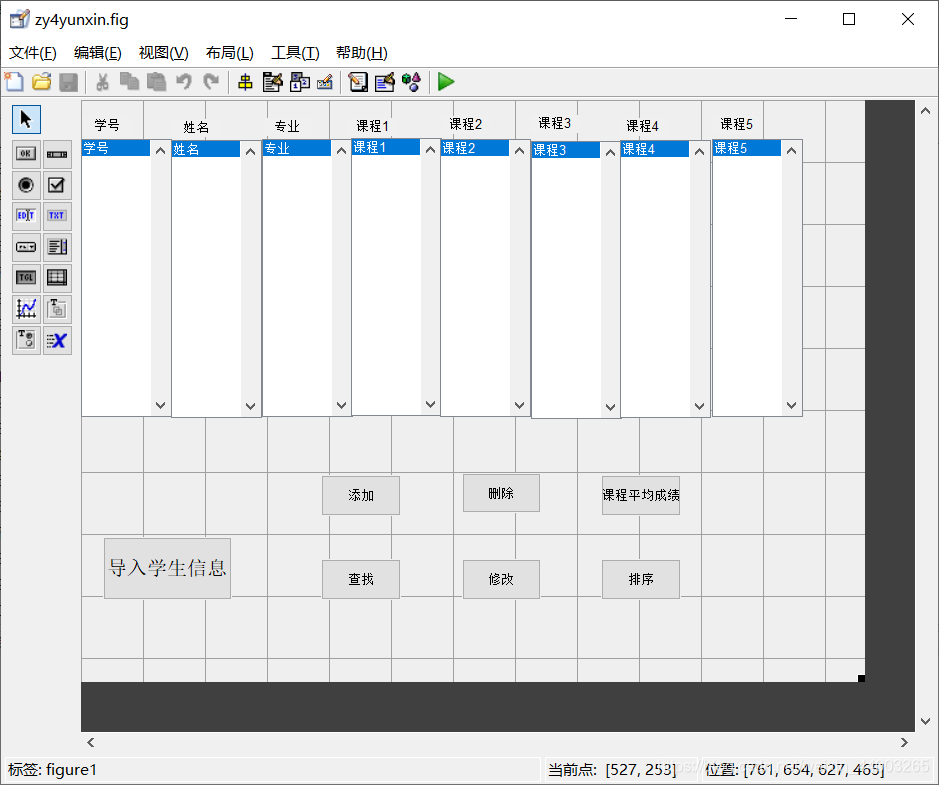Click the figure resize handle at canvas corner
This screenshot has height=785, width=939.
coord(861,678)
